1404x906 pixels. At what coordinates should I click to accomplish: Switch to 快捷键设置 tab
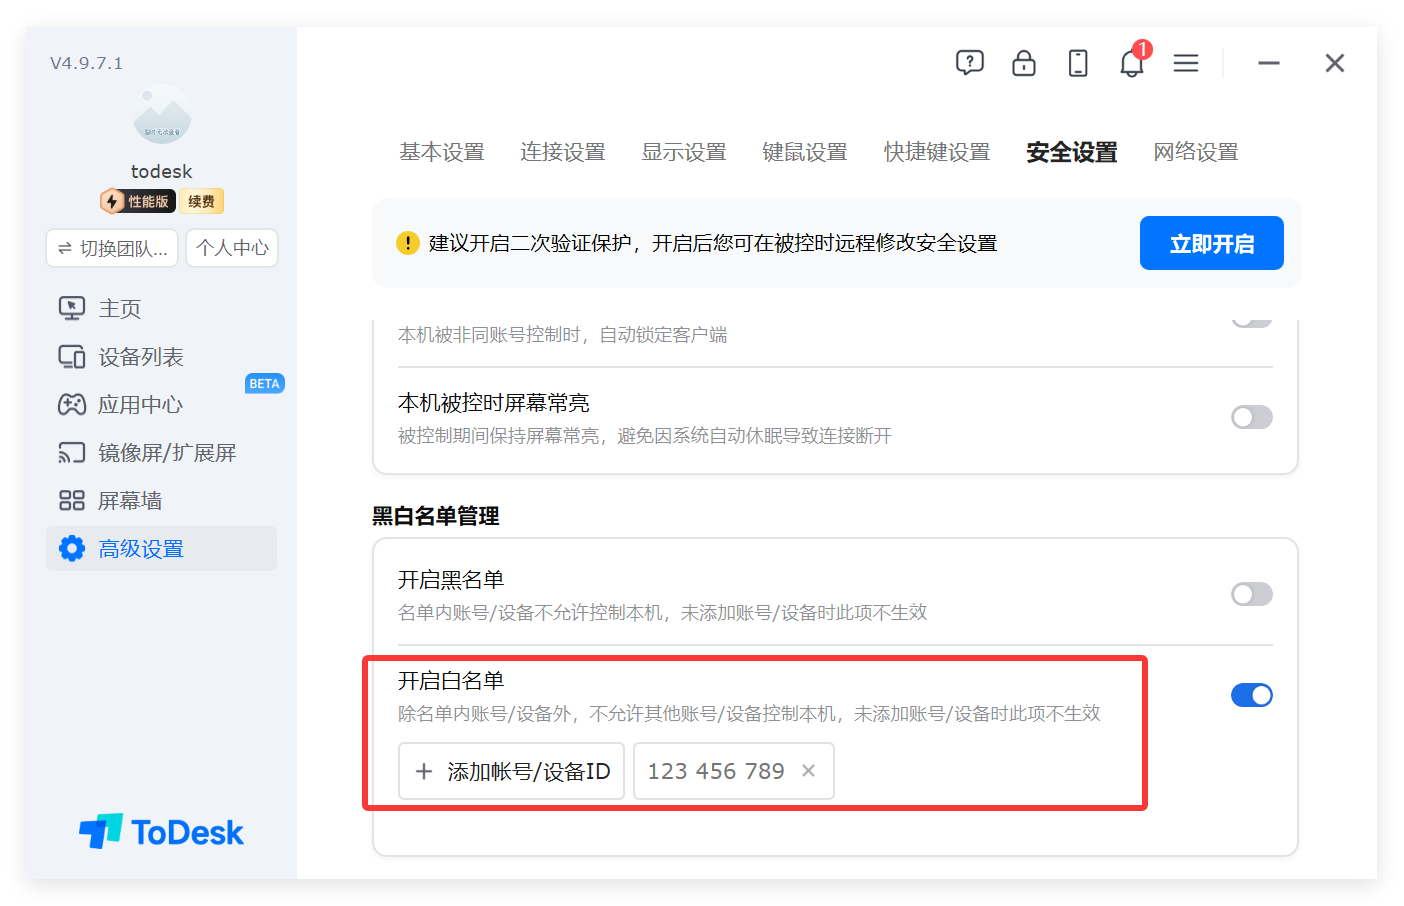pyautogui.click(x=937, y=152)
